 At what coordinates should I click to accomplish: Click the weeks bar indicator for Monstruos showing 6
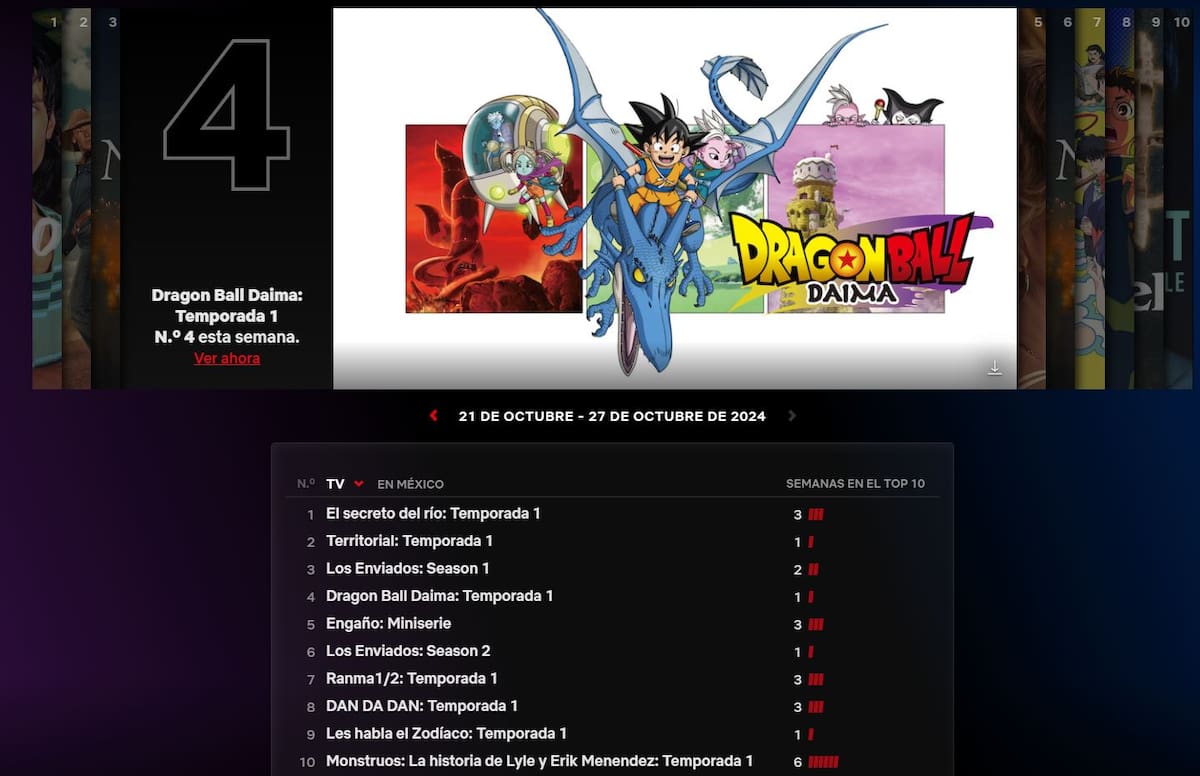click(x=823, y=762)
